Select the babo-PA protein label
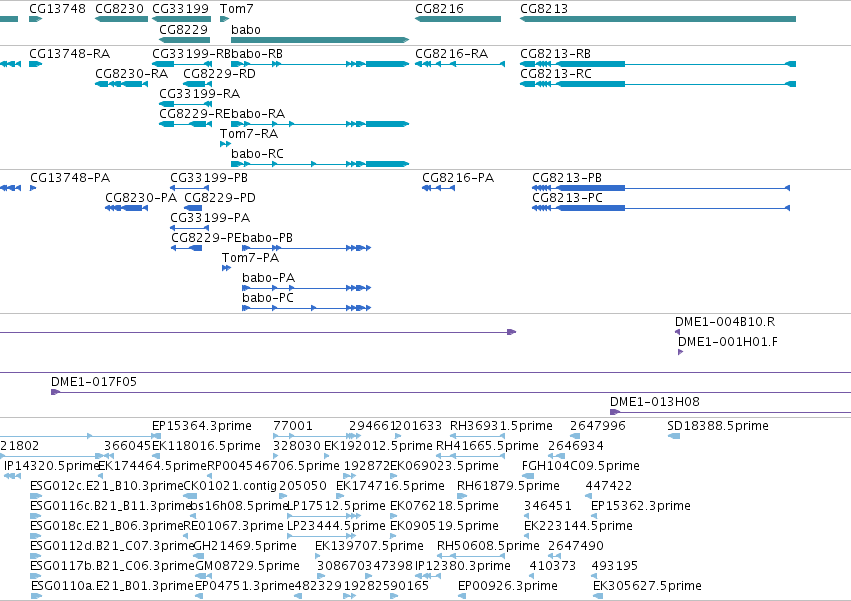Image resolution: width=851 pixels, height=601 pixels. pyautogui.click(x=269, y=279)
